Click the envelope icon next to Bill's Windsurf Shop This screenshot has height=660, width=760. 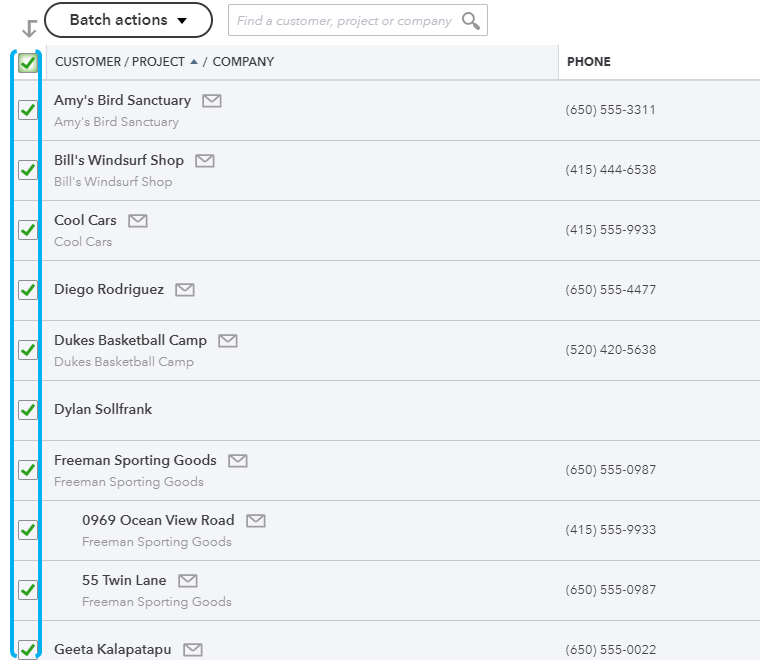coord(205,161)
